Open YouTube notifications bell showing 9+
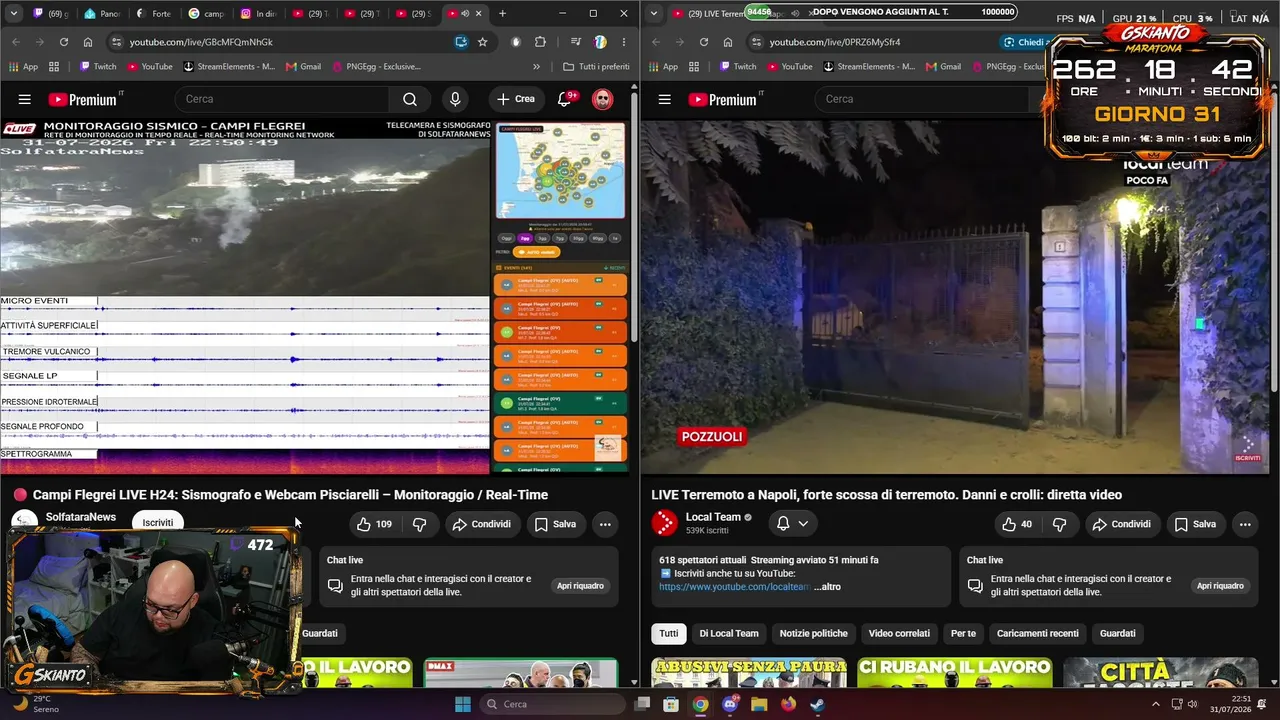The image size is (1280, 720). [x=565, y=99]
